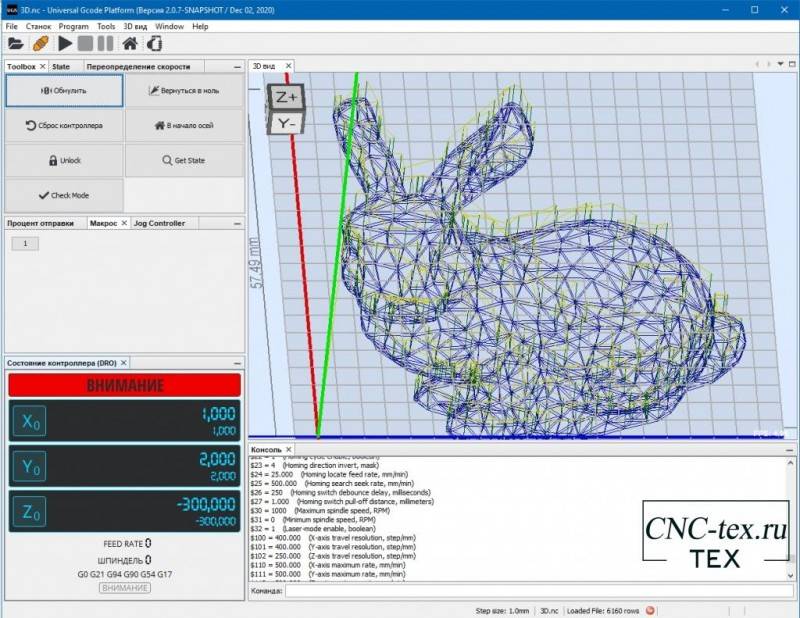Click the Get State button

[x=184, y=160]
